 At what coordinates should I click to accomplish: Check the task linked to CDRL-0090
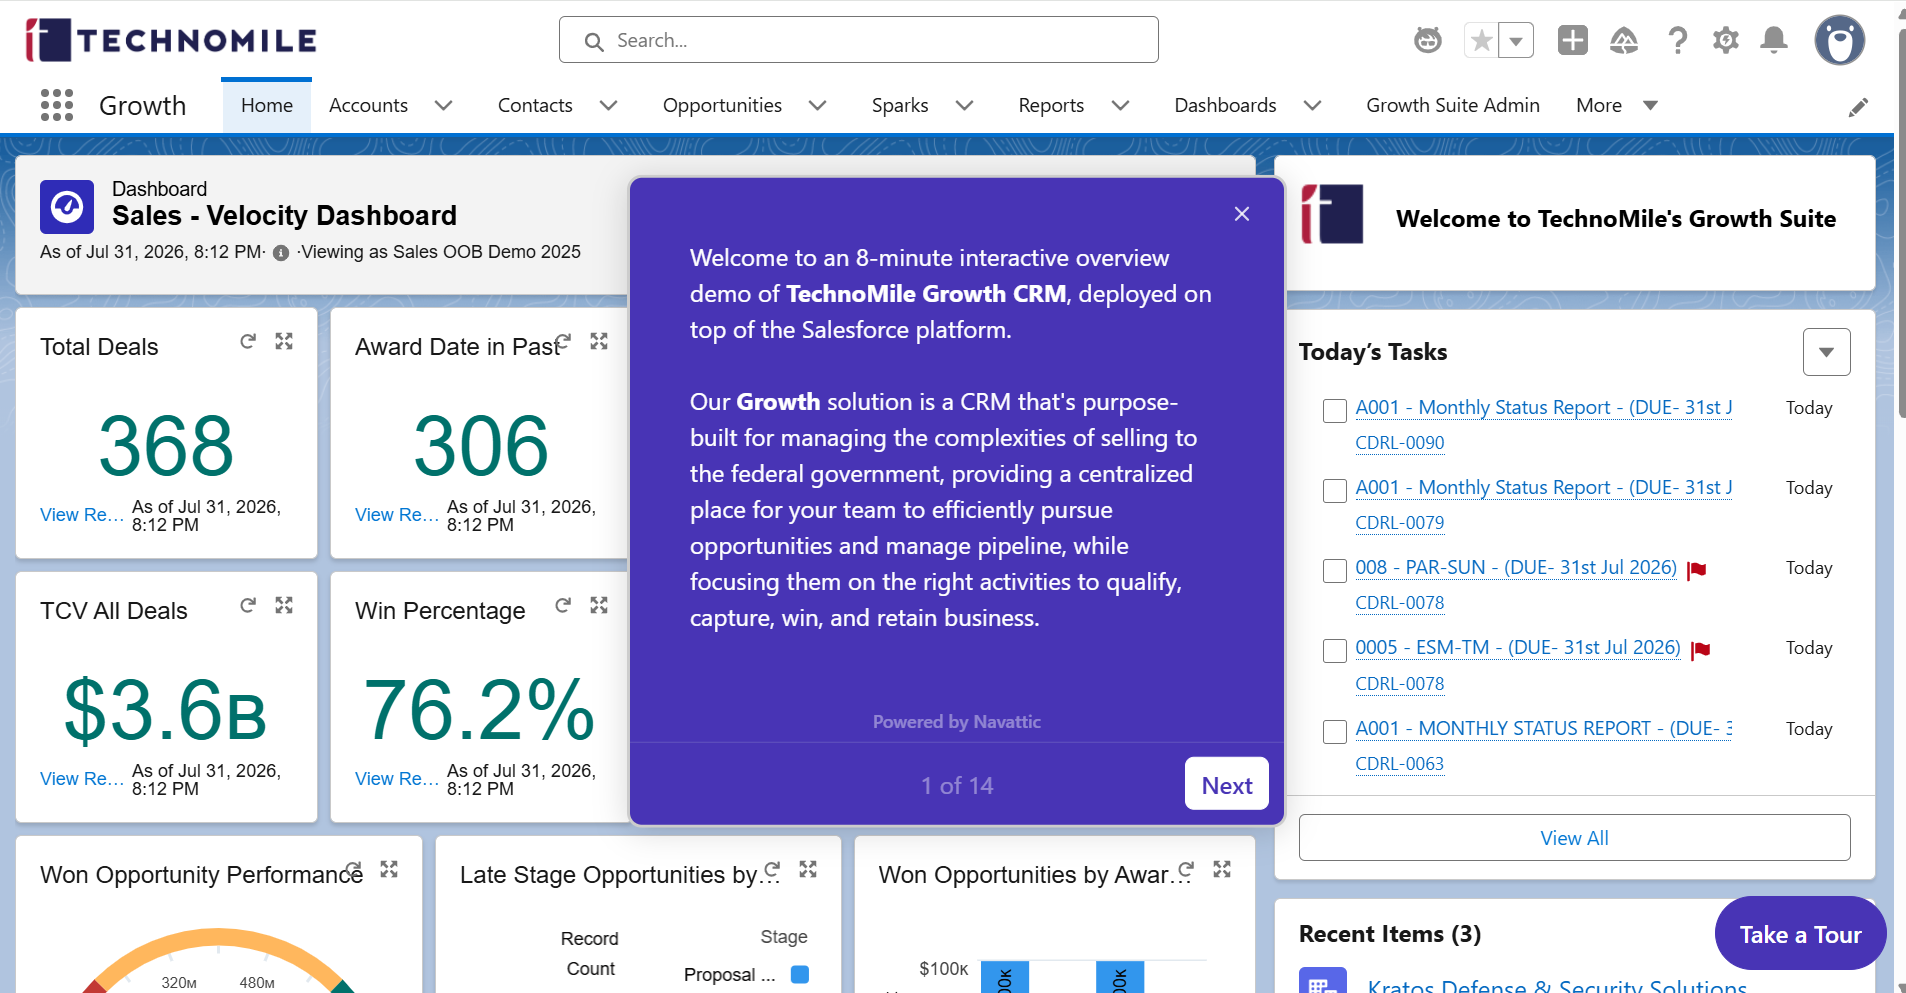point(1335,411)
